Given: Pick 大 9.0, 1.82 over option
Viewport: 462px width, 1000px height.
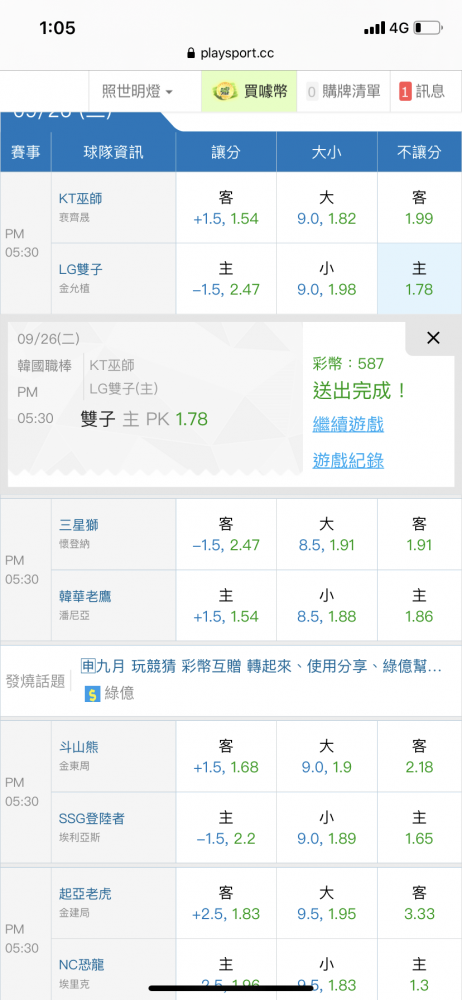Looking at the screenshot, I should point(327,208).
